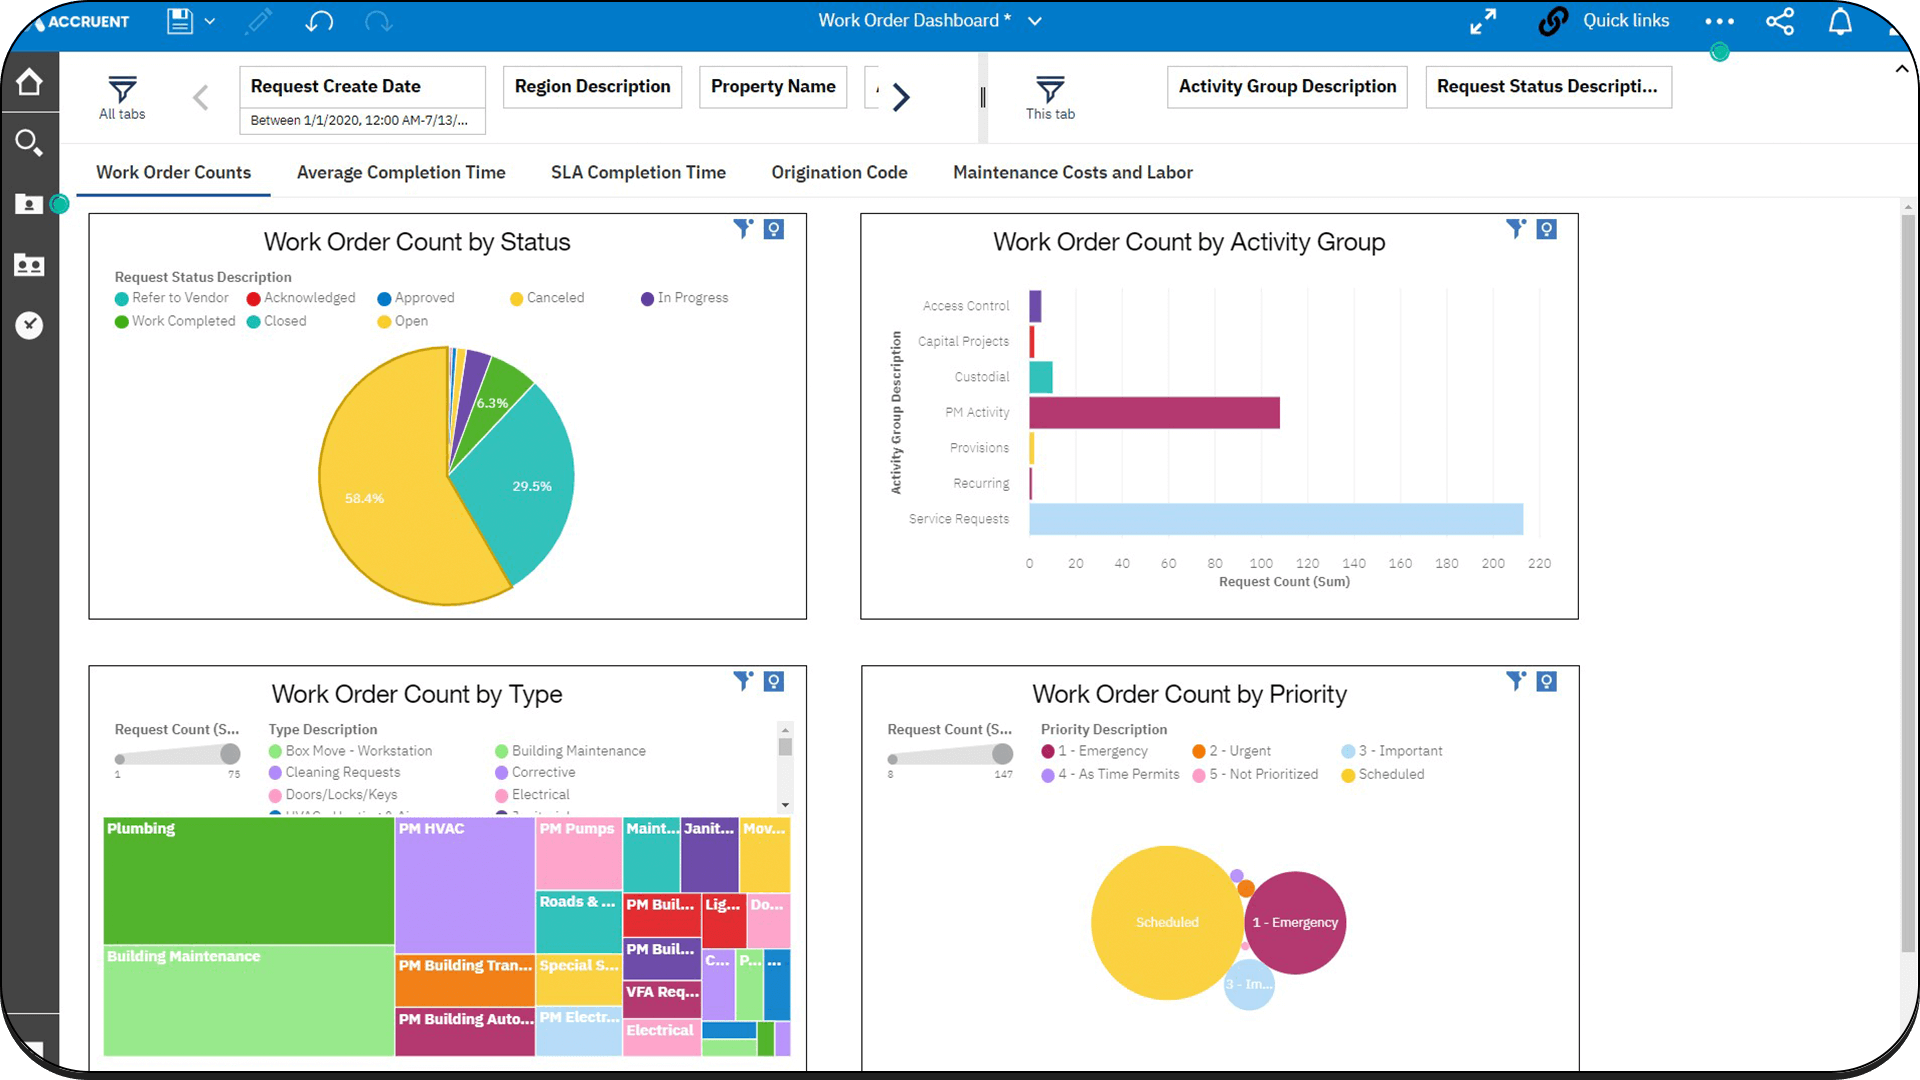Open notifications via the bell icon

[1841, 20]
